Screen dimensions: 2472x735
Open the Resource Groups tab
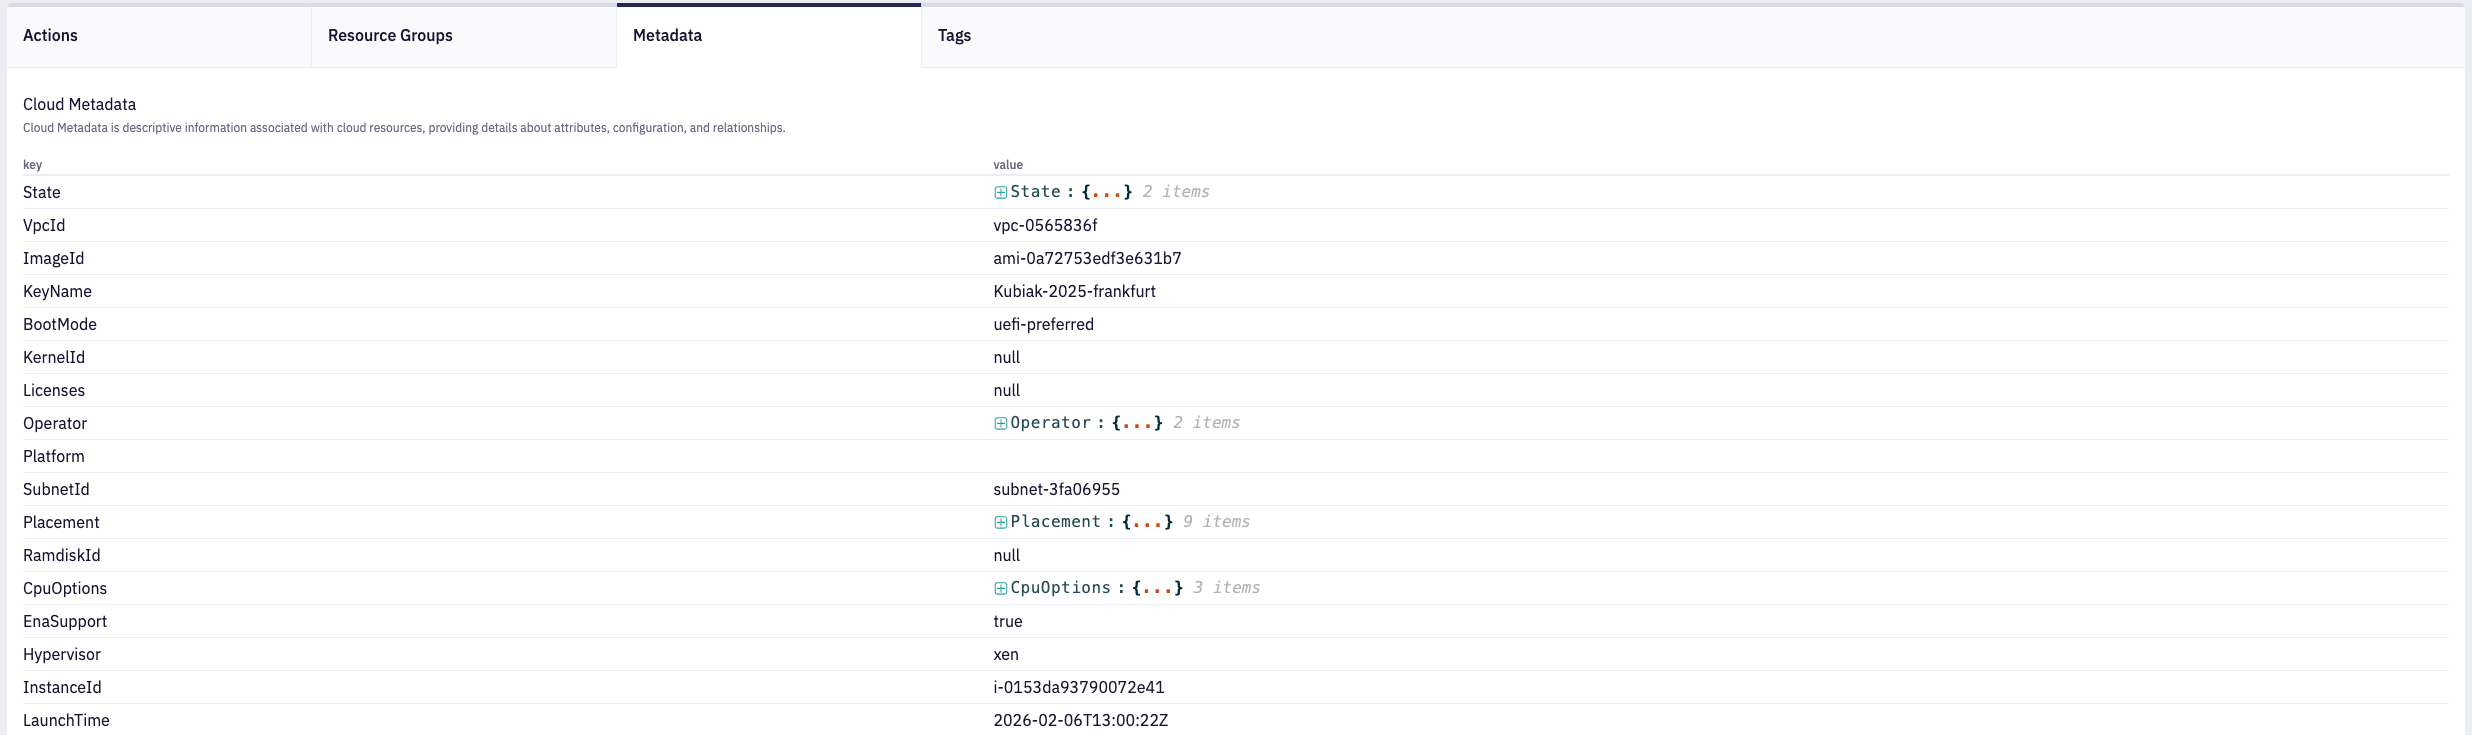[x=390, y=36]
